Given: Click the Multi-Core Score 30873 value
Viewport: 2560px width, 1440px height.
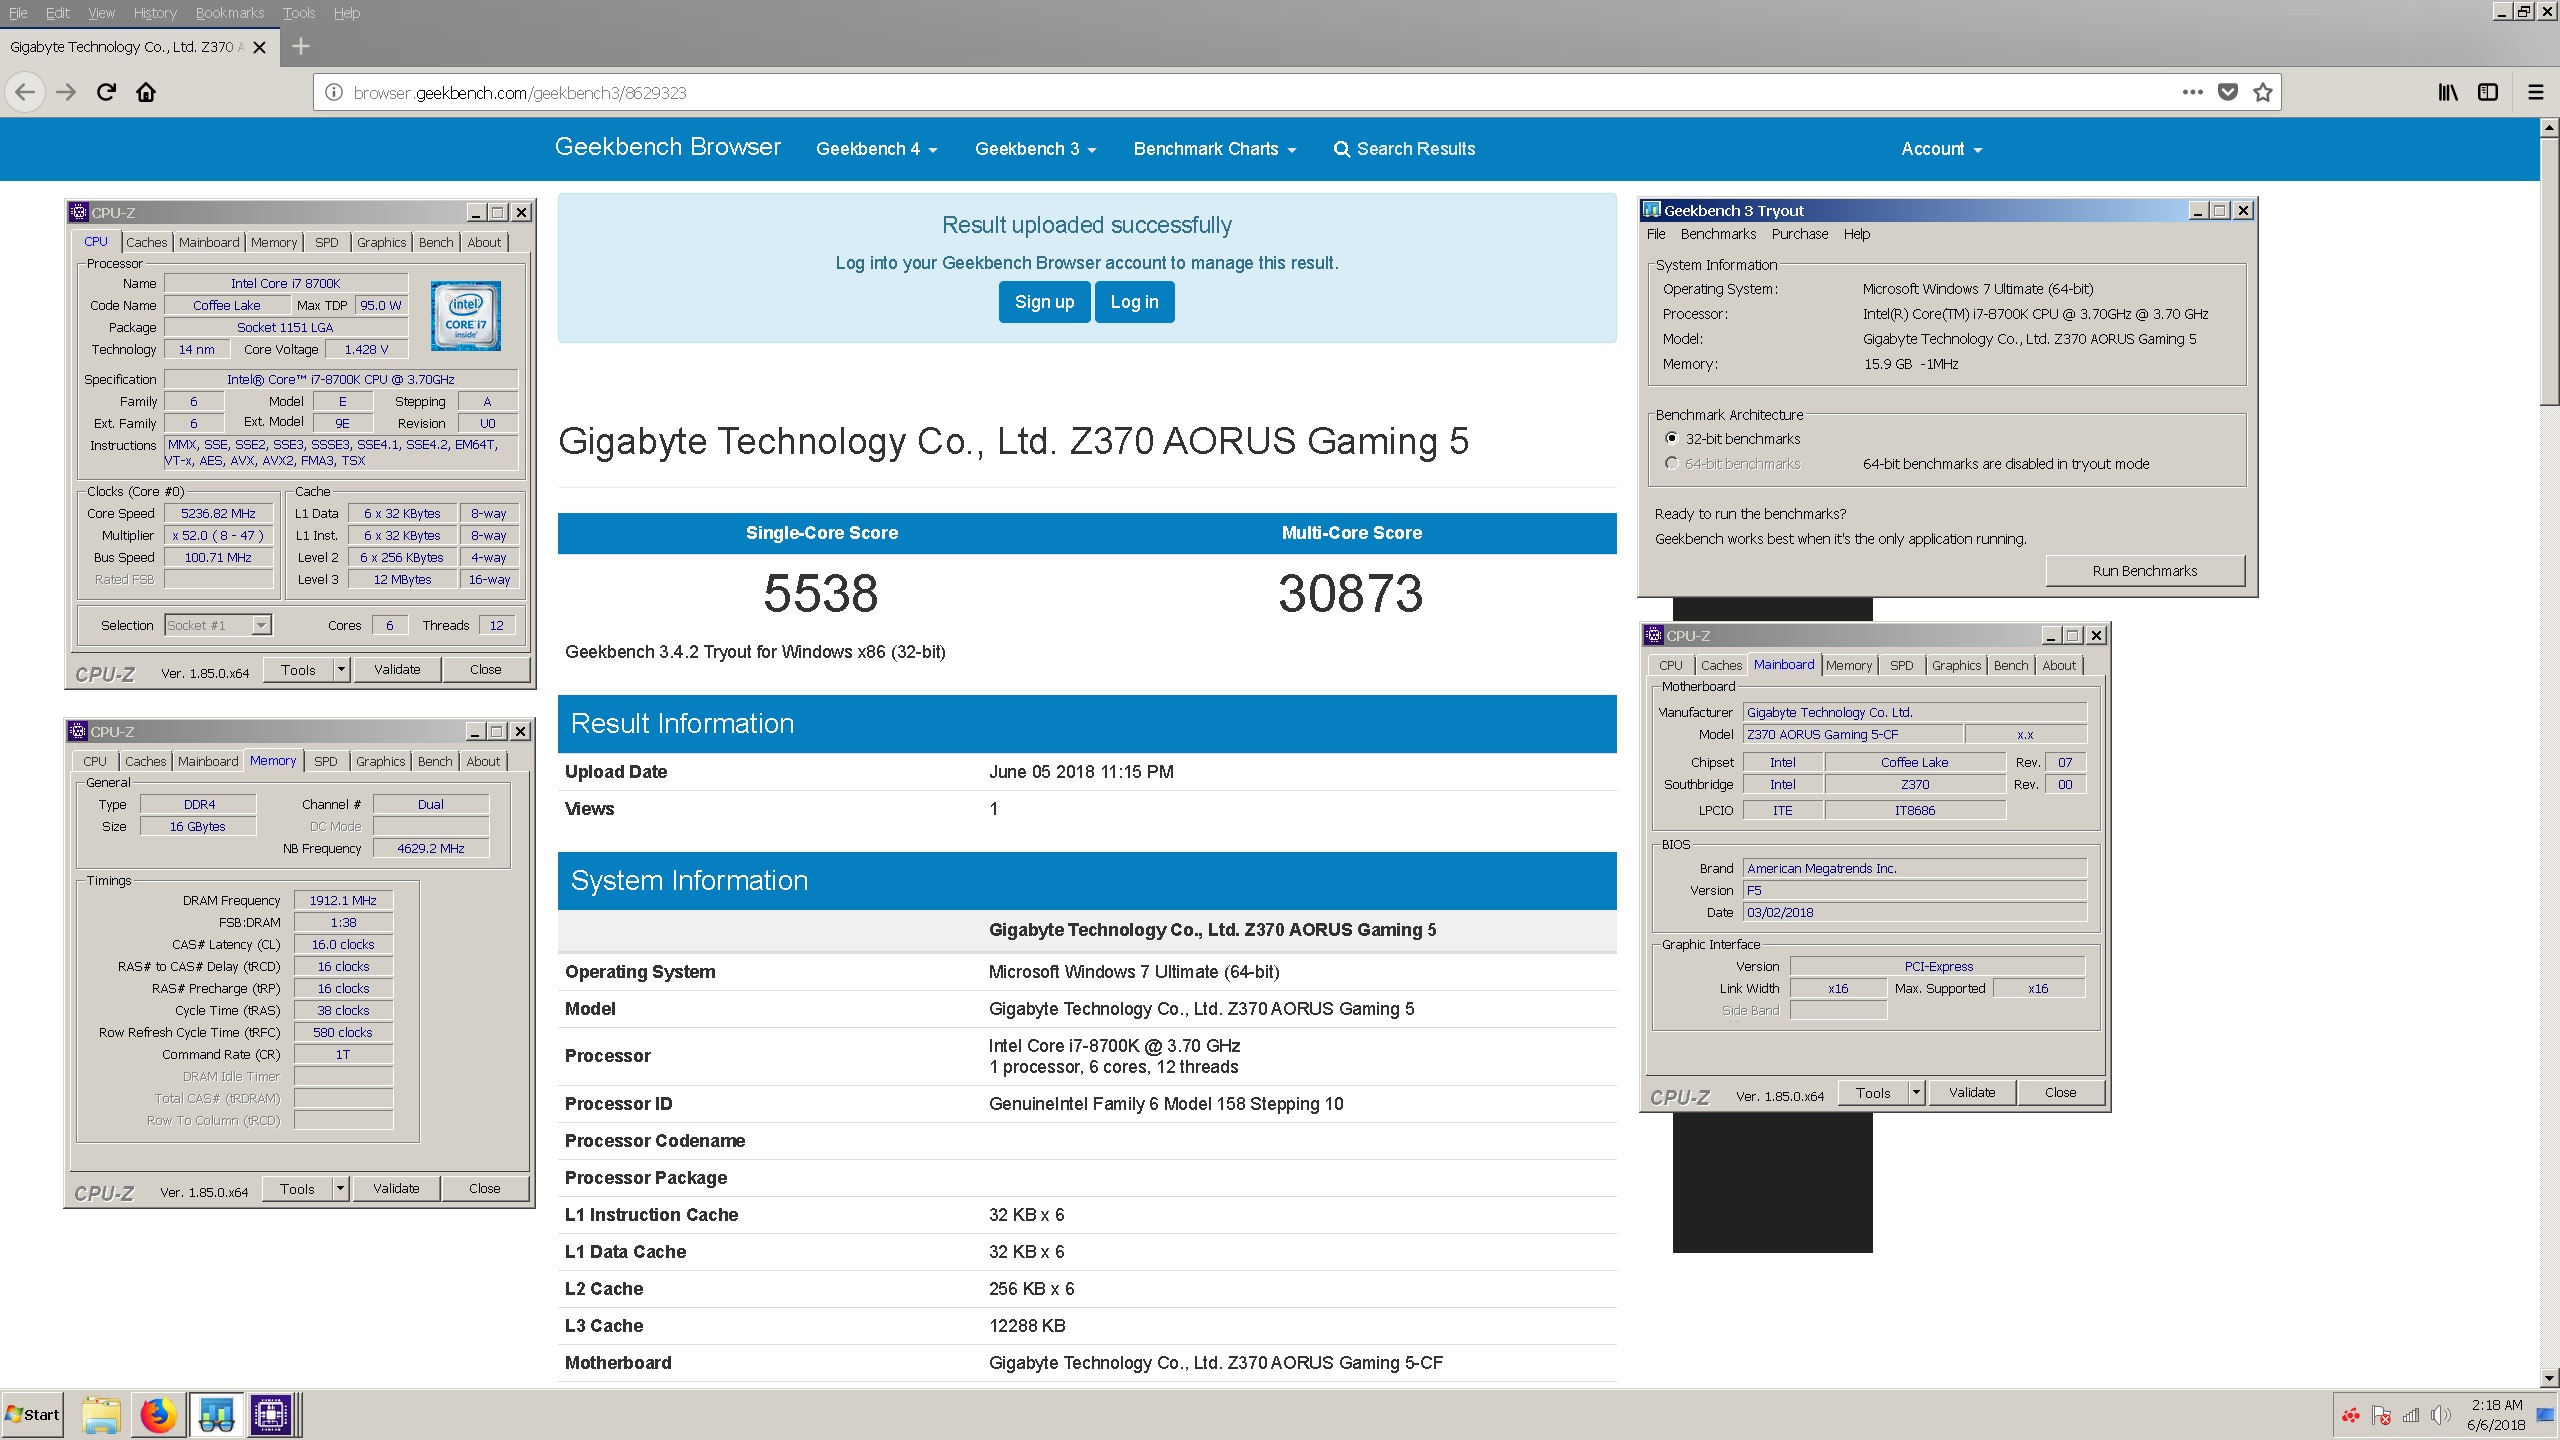Looking at the screenshot, I should click(x=1351, y=593).
